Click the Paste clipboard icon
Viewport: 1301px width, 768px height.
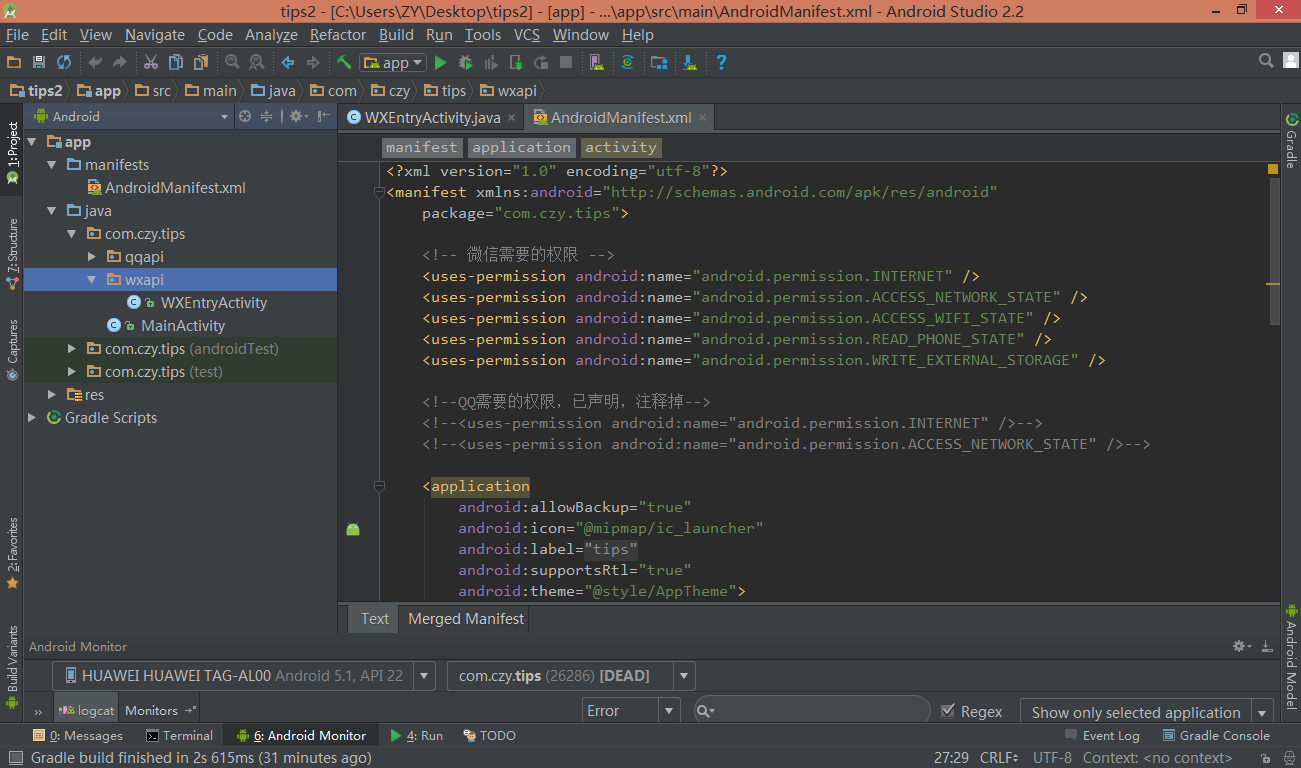(201, 62)
